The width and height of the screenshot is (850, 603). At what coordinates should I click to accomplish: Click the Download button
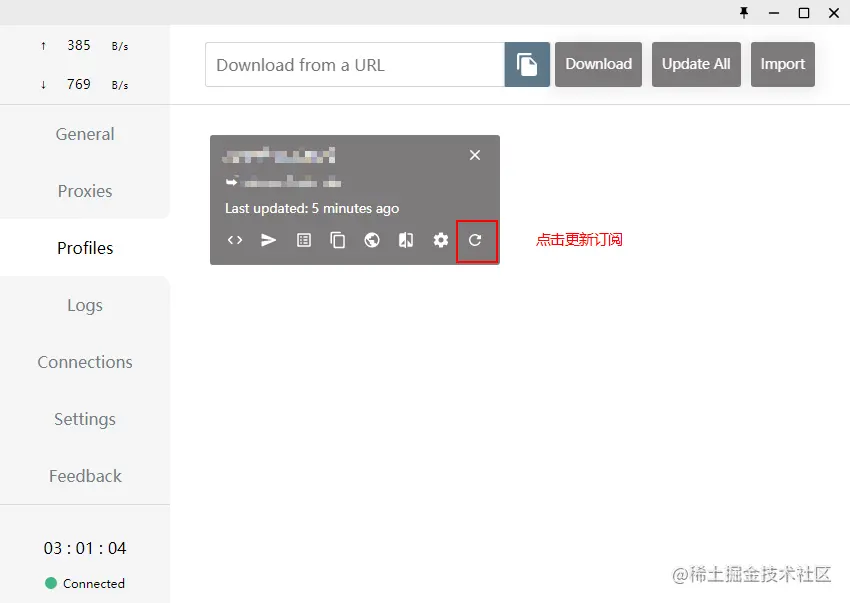[598, 65]
